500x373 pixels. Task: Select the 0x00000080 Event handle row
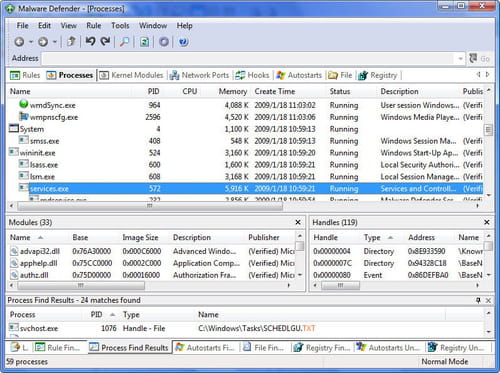pos(397,275)
